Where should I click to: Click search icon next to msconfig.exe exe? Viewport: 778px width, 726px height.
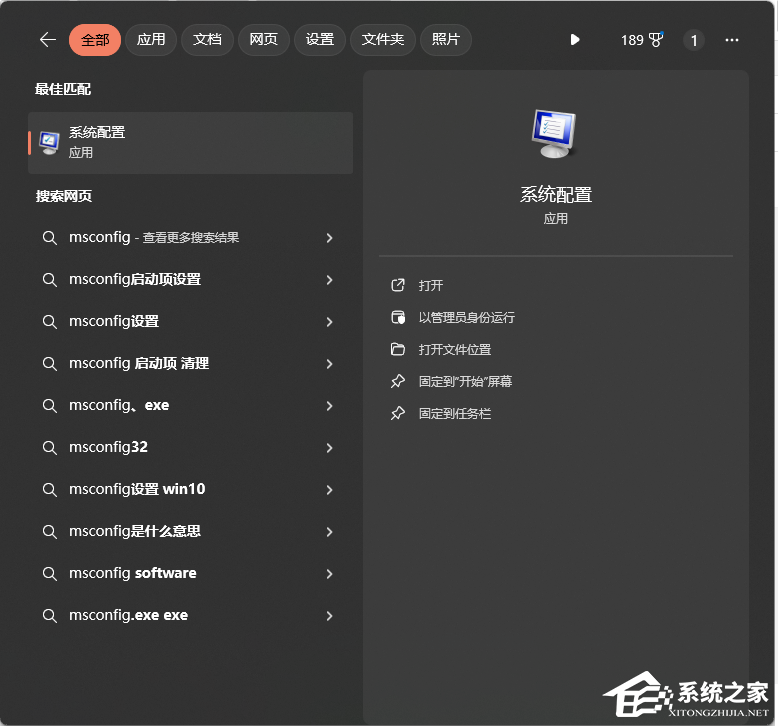click(50, 615)
